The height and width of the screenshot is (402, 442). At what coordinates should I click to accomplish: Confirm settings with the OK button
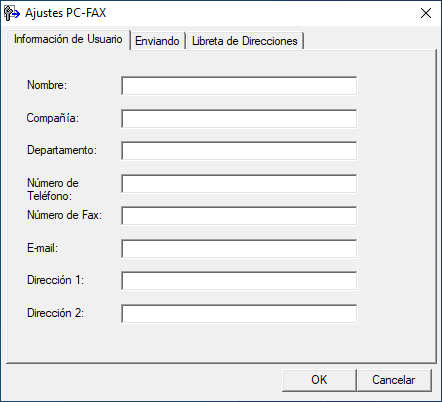coord(319,380)
